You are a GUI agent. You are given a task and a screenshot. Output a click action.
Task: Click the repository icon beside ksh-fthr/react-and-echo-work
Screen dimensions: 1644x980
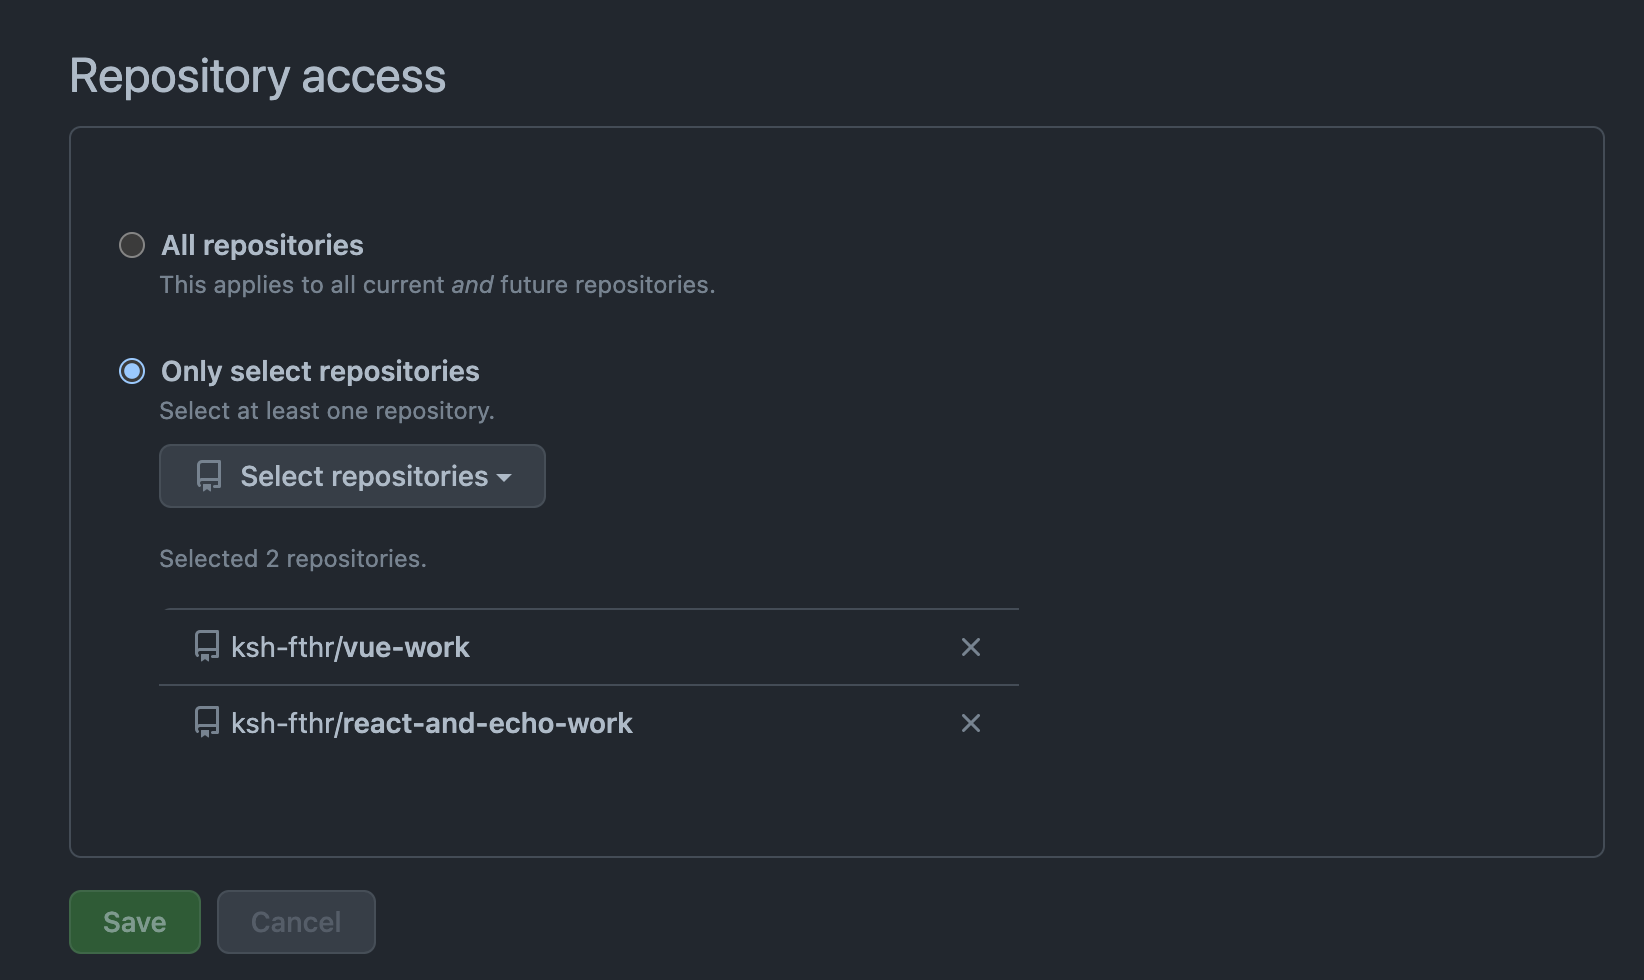206,722
